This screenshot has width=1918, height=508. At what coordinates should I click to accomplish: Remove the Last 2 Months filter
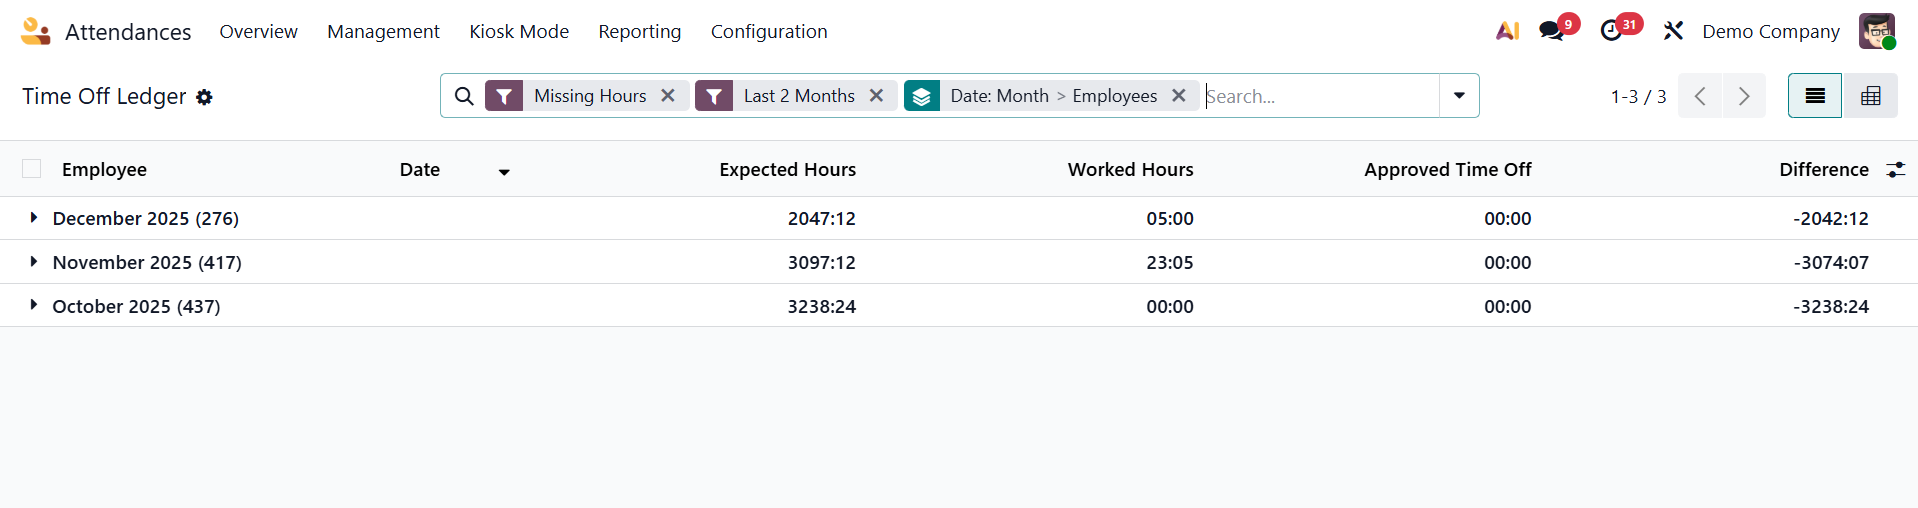pos(876,96)
